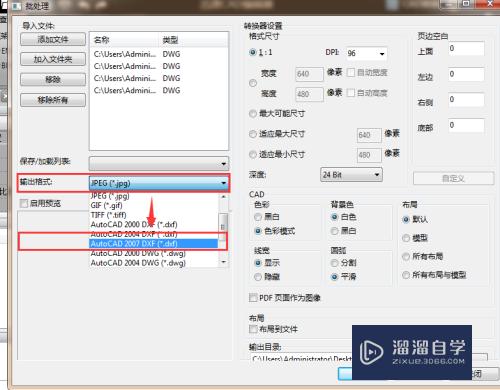The image size is (500, 390).
Task: Select 所有布局与模型 radio button
Action: [406, 275]
